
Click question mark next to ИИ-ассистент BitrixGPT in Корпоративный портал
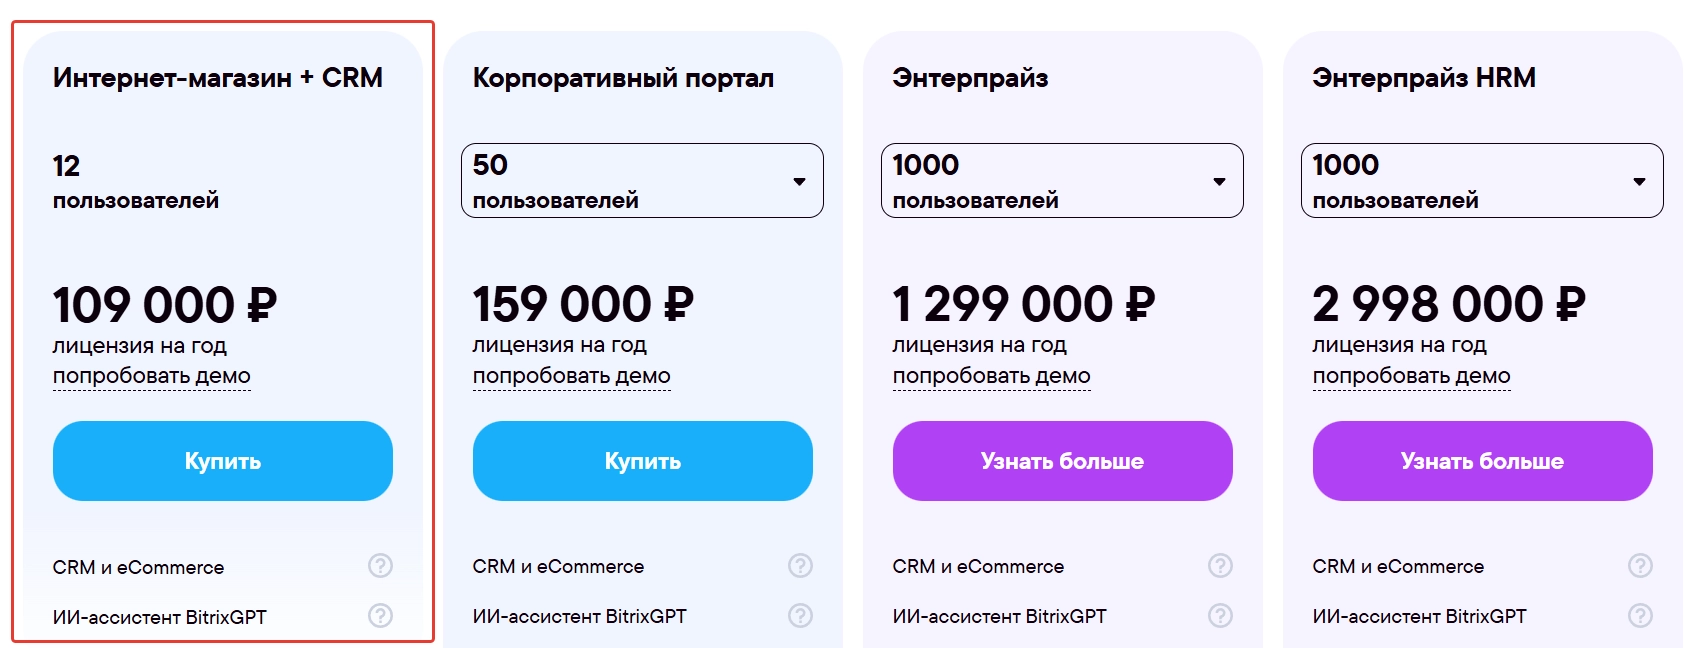click(x=800, y=616)
